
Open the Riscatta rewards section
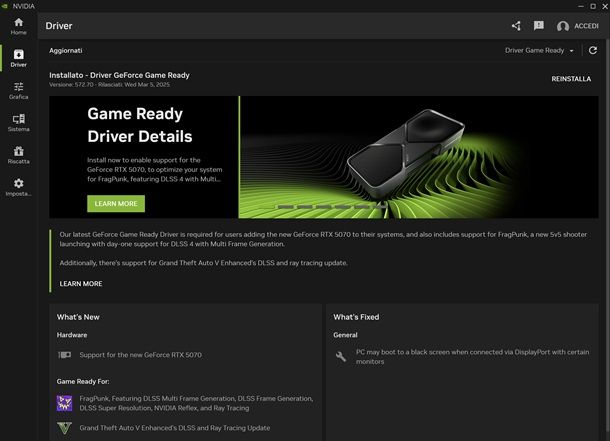coord(18,155)
